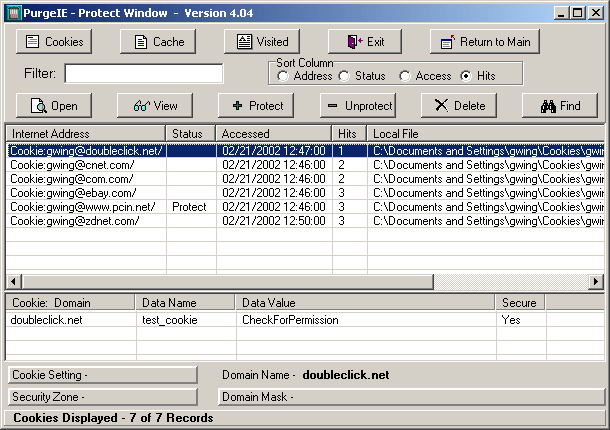Click the green plus Protect icon
Screen dimensions: 610x430
(x=237, y=105)
